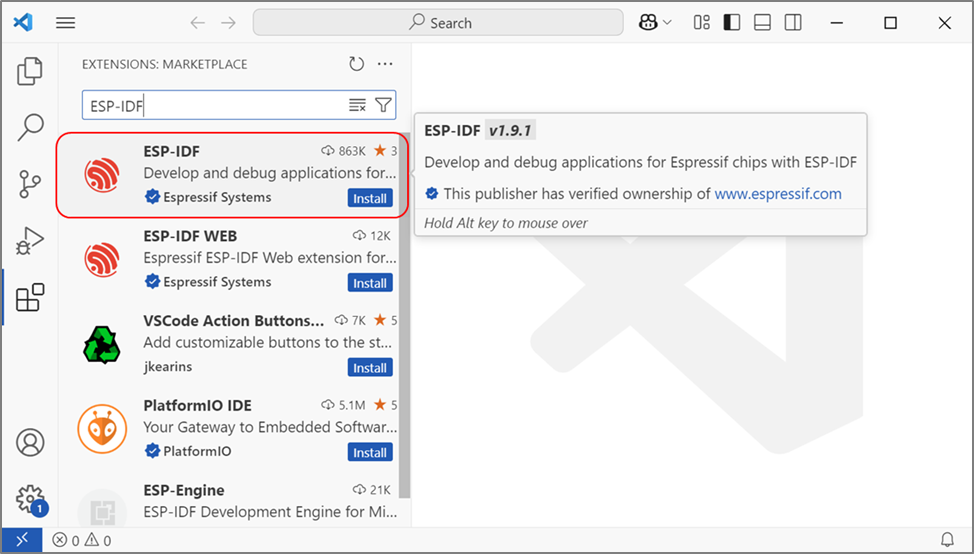Open the Manage gear icon
Viewport: 974px width, 554px height.
(x=30, y=499)
